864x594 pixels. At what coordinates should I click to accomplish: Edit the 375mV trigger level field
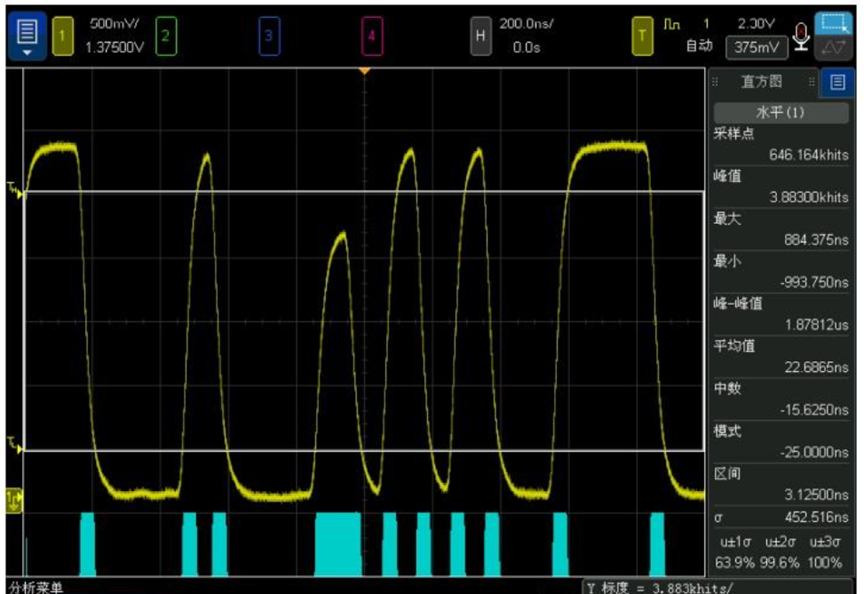tap(757, 47)
